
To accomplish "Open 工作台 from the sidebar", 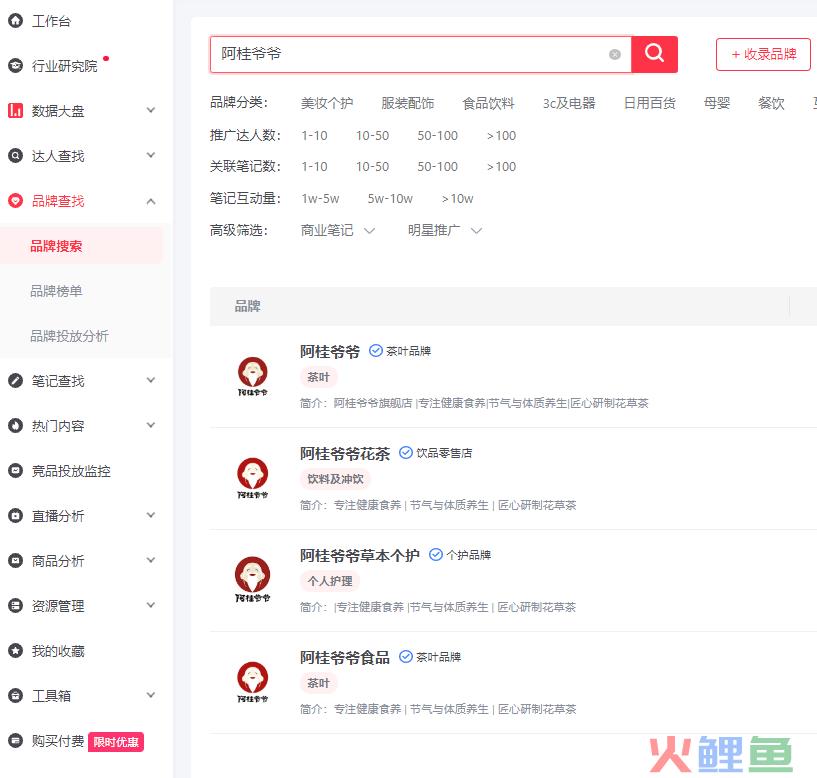I will coord(51,21).
